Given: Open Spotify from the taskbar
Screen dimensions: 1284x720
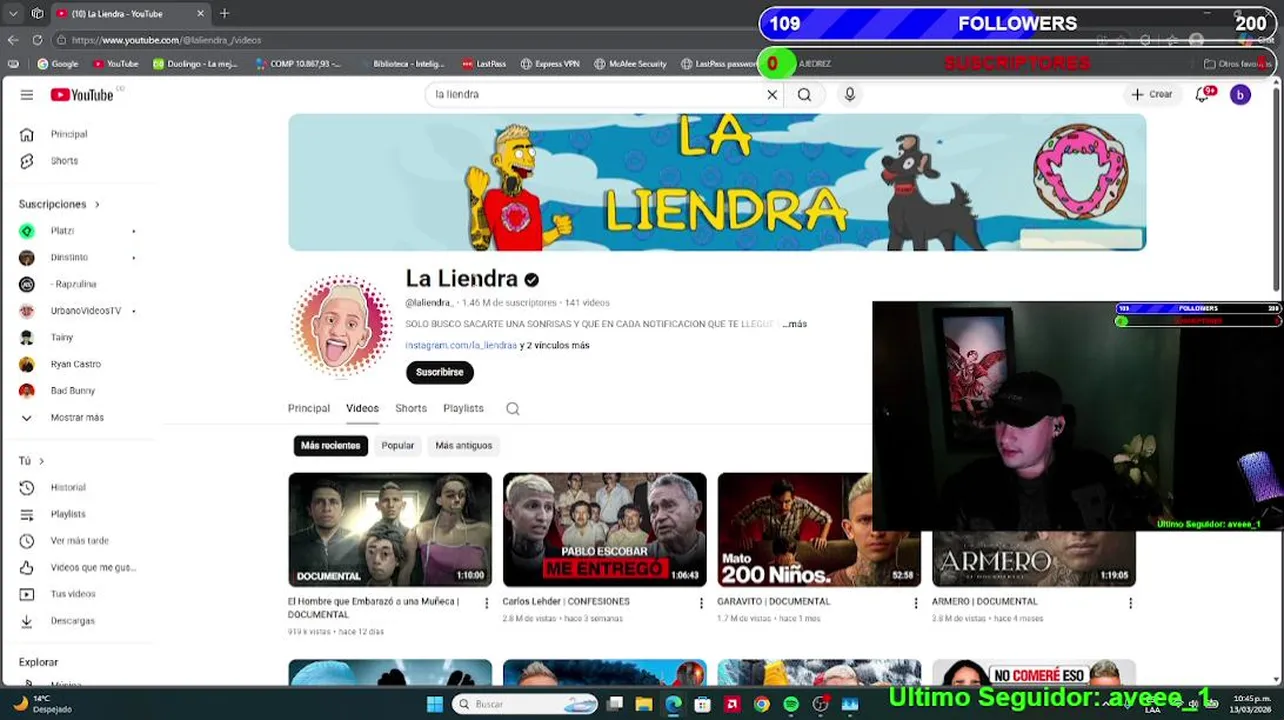Looking at the screenshot, I should (791, 704).
